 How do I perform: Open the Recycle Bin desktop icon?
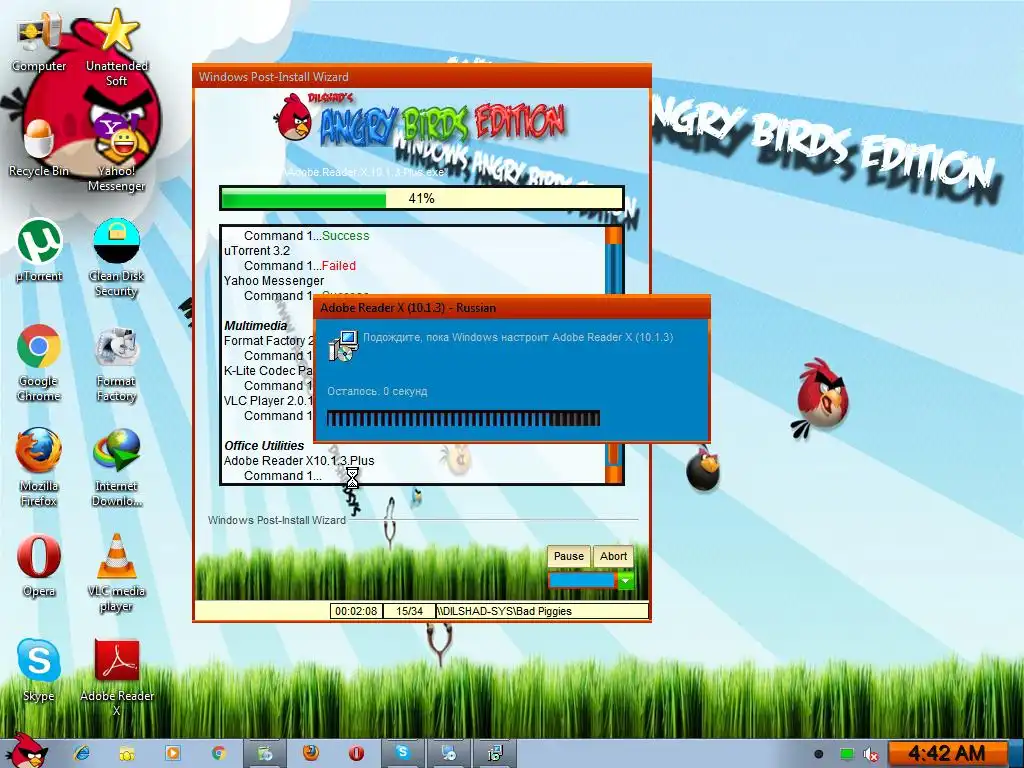pyautogui.click(x=39, y=149)
